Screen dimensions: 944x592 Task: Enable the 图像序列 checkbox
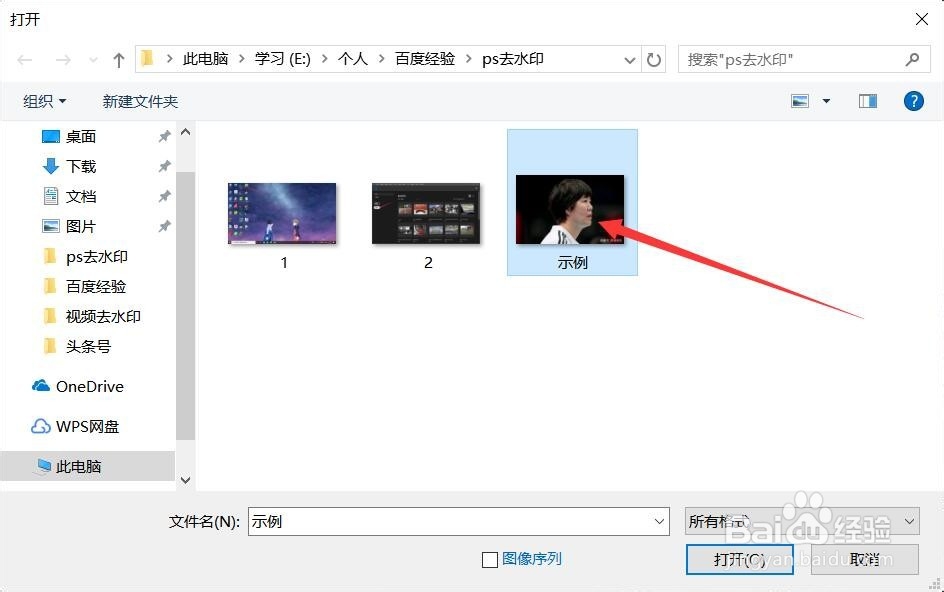pos(489,560)
